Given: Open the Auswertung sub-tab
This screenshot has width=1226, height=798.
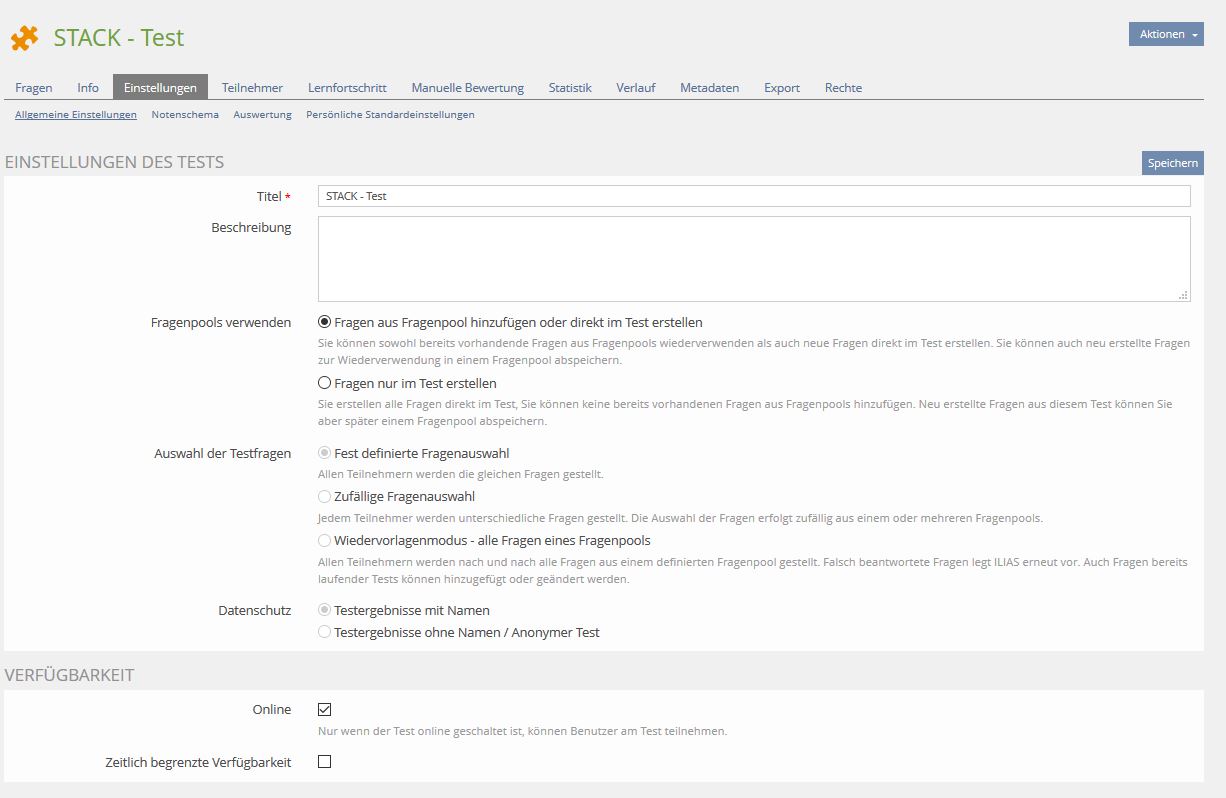Looking at the screenshot, I should tap(262, 115).
